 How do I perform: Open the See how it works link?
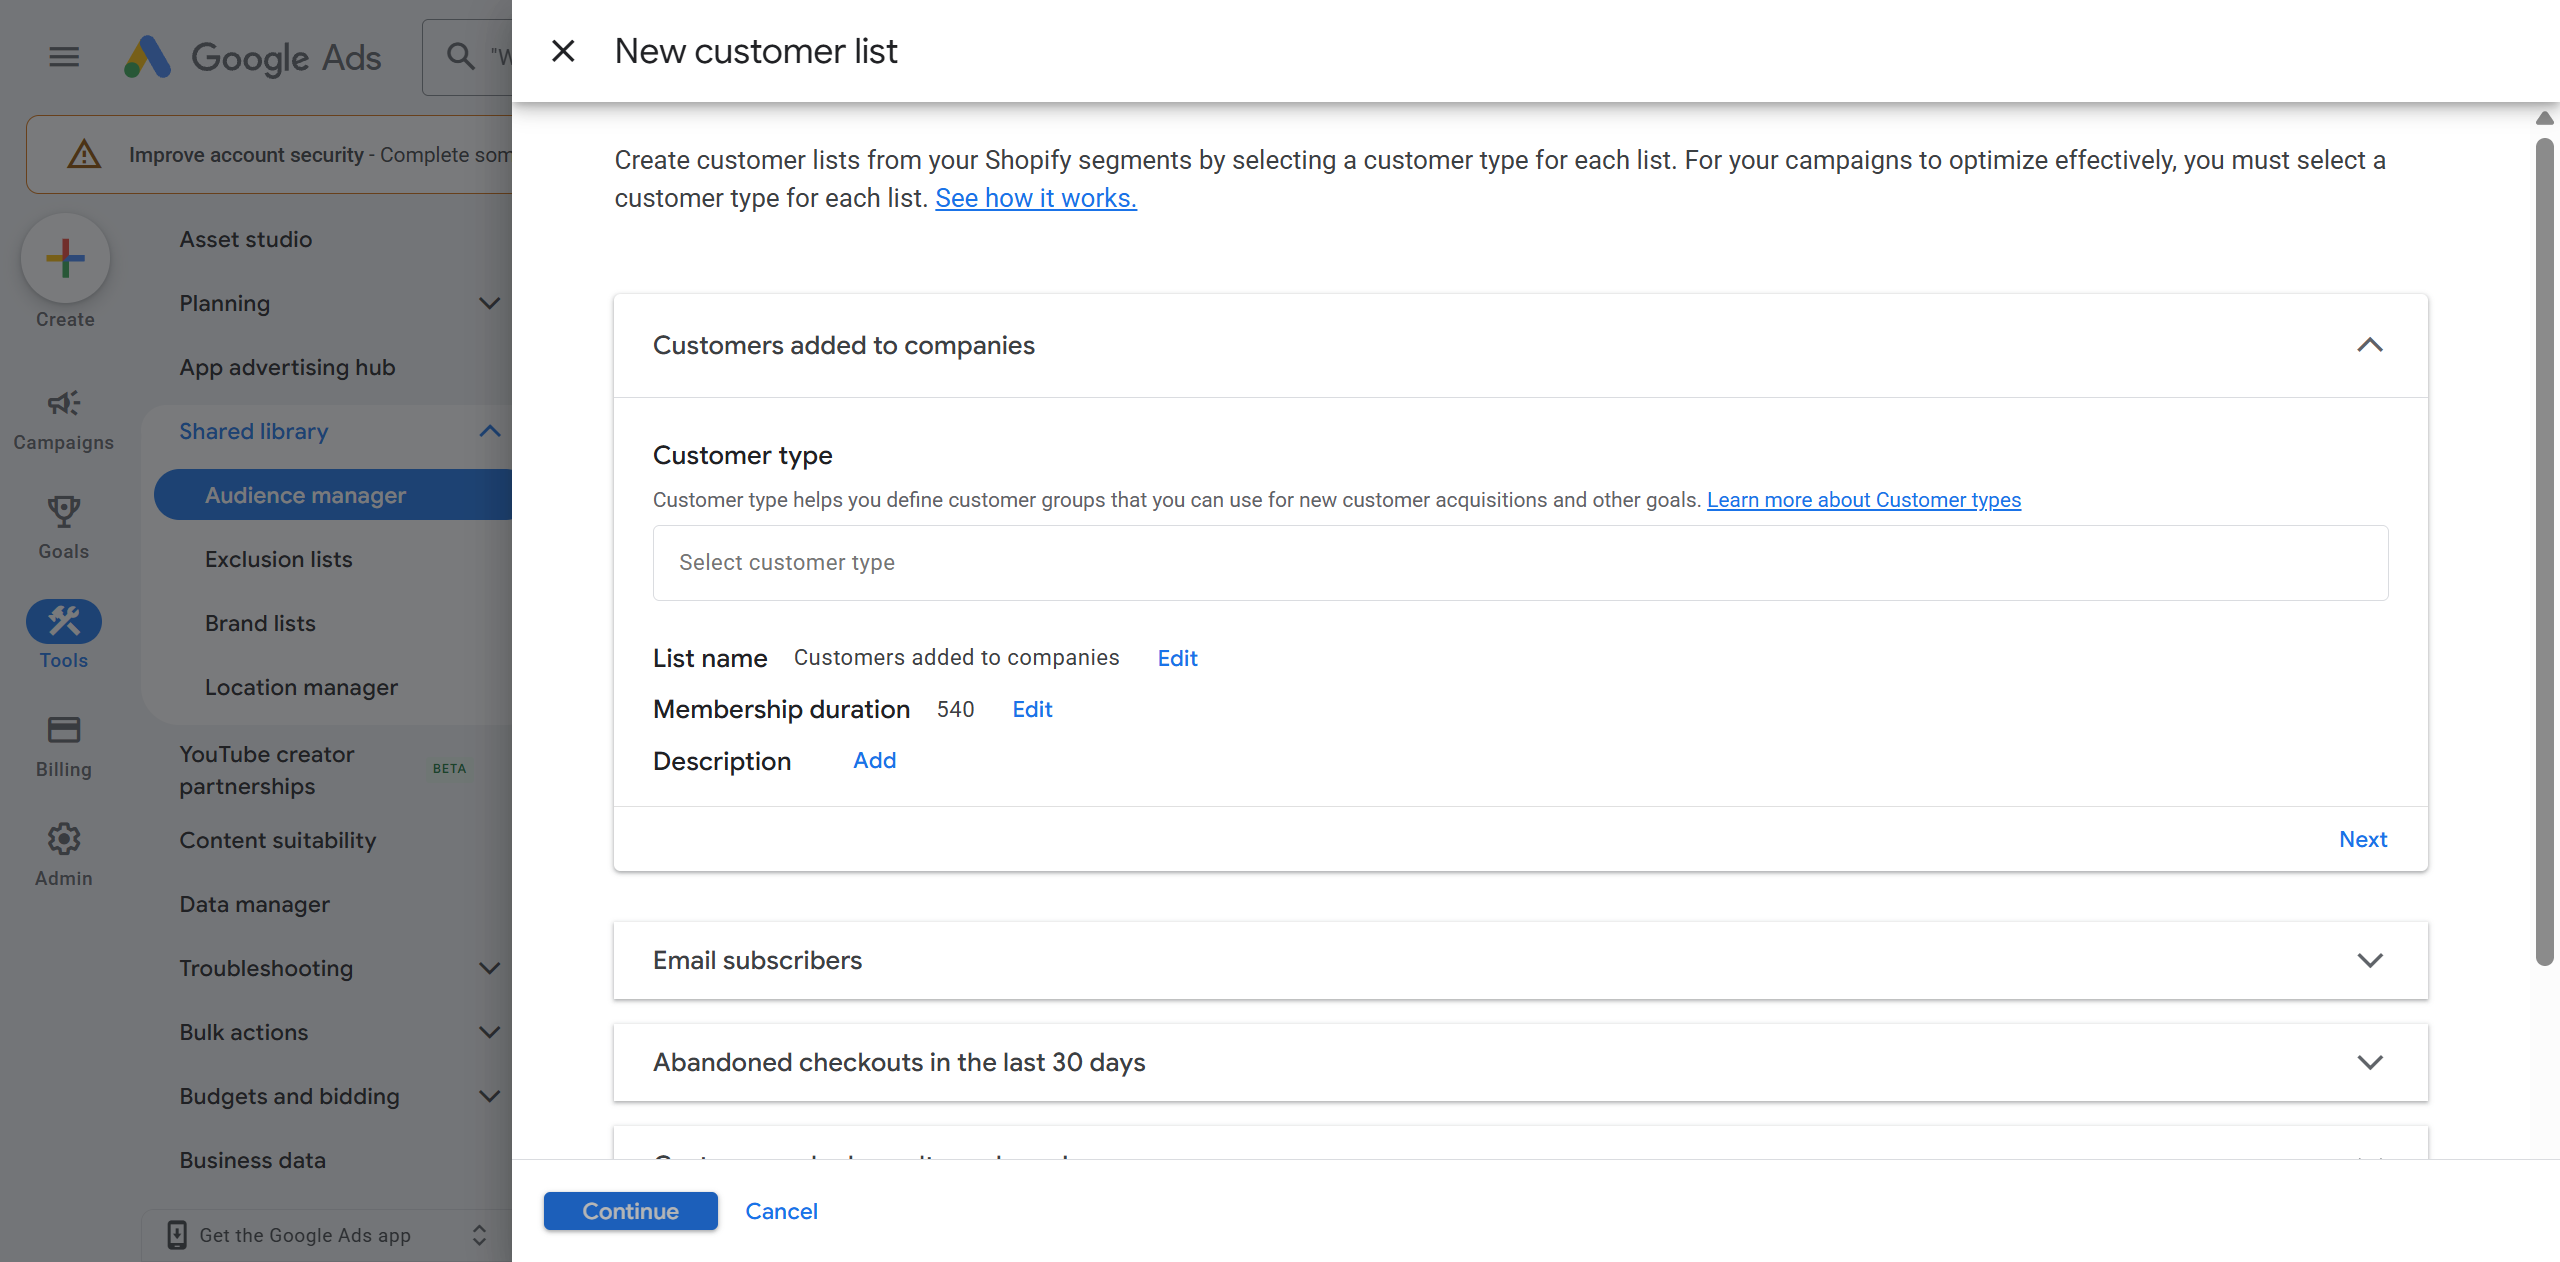[1036, 198]
